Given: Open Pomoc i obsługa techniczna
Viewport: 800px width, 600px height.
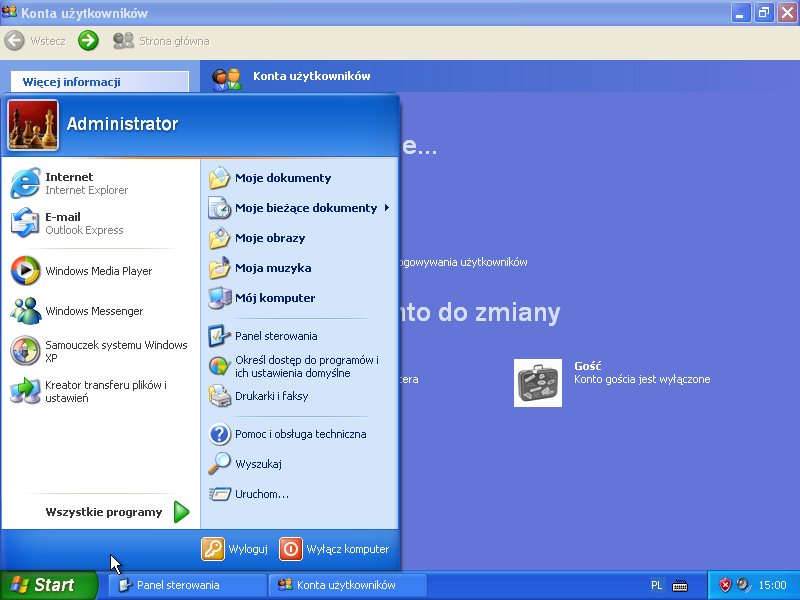Looking at the screenshot, I should [x=300, y=434].
